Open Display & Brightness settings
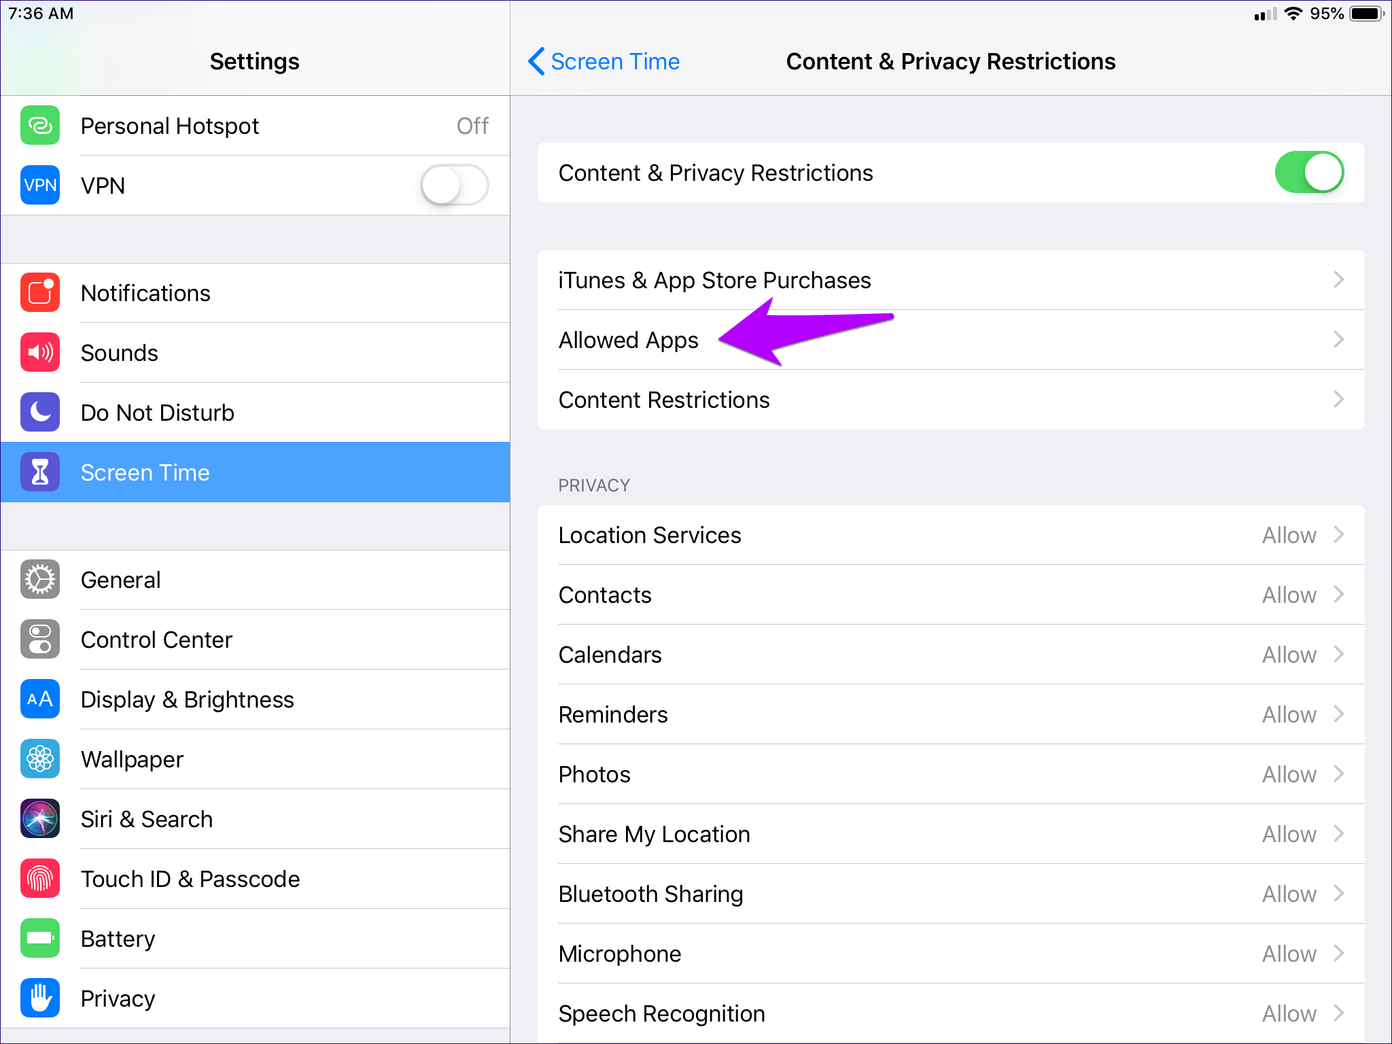Viewport: 1392px width, 1044px height. [187, 700]
